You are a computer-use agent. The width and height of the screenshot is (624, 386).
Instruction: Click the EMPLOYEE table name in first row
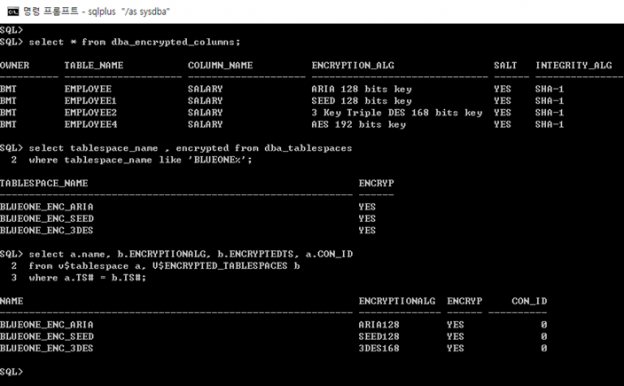88,89
